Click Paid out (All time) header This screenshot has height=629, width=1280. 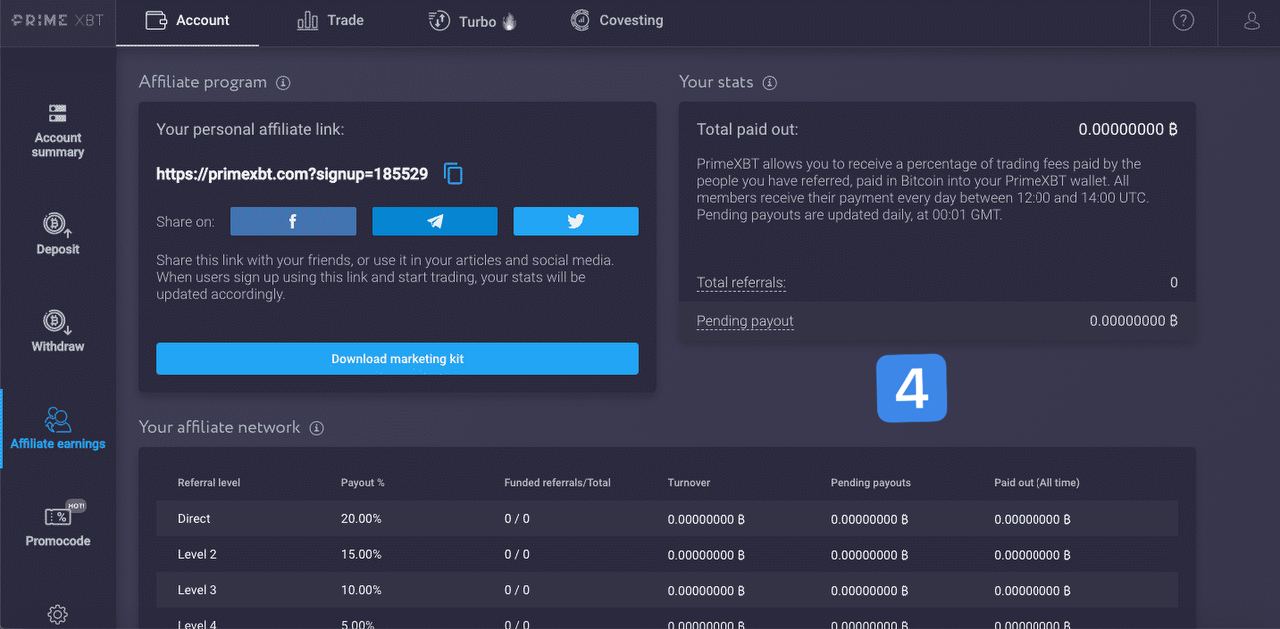point(1037,482)
